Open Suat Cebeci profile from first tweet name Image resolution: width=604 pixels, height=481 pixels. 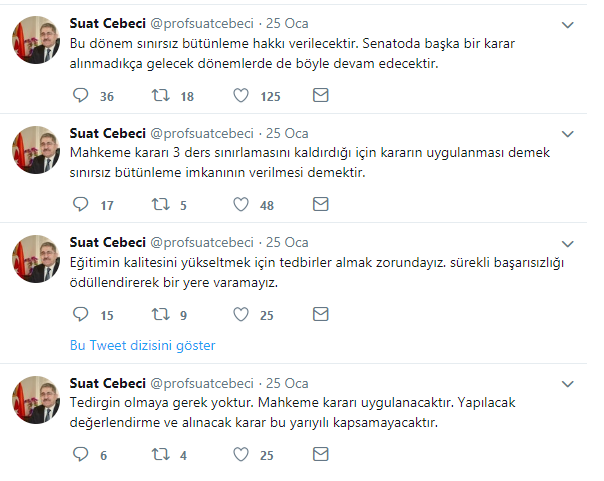click(106, 23)
